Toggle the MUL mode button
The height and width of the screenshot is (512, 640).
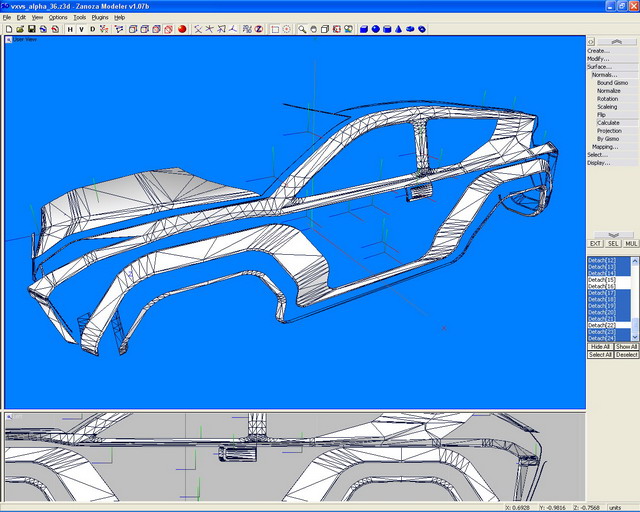tap(631, 243)
